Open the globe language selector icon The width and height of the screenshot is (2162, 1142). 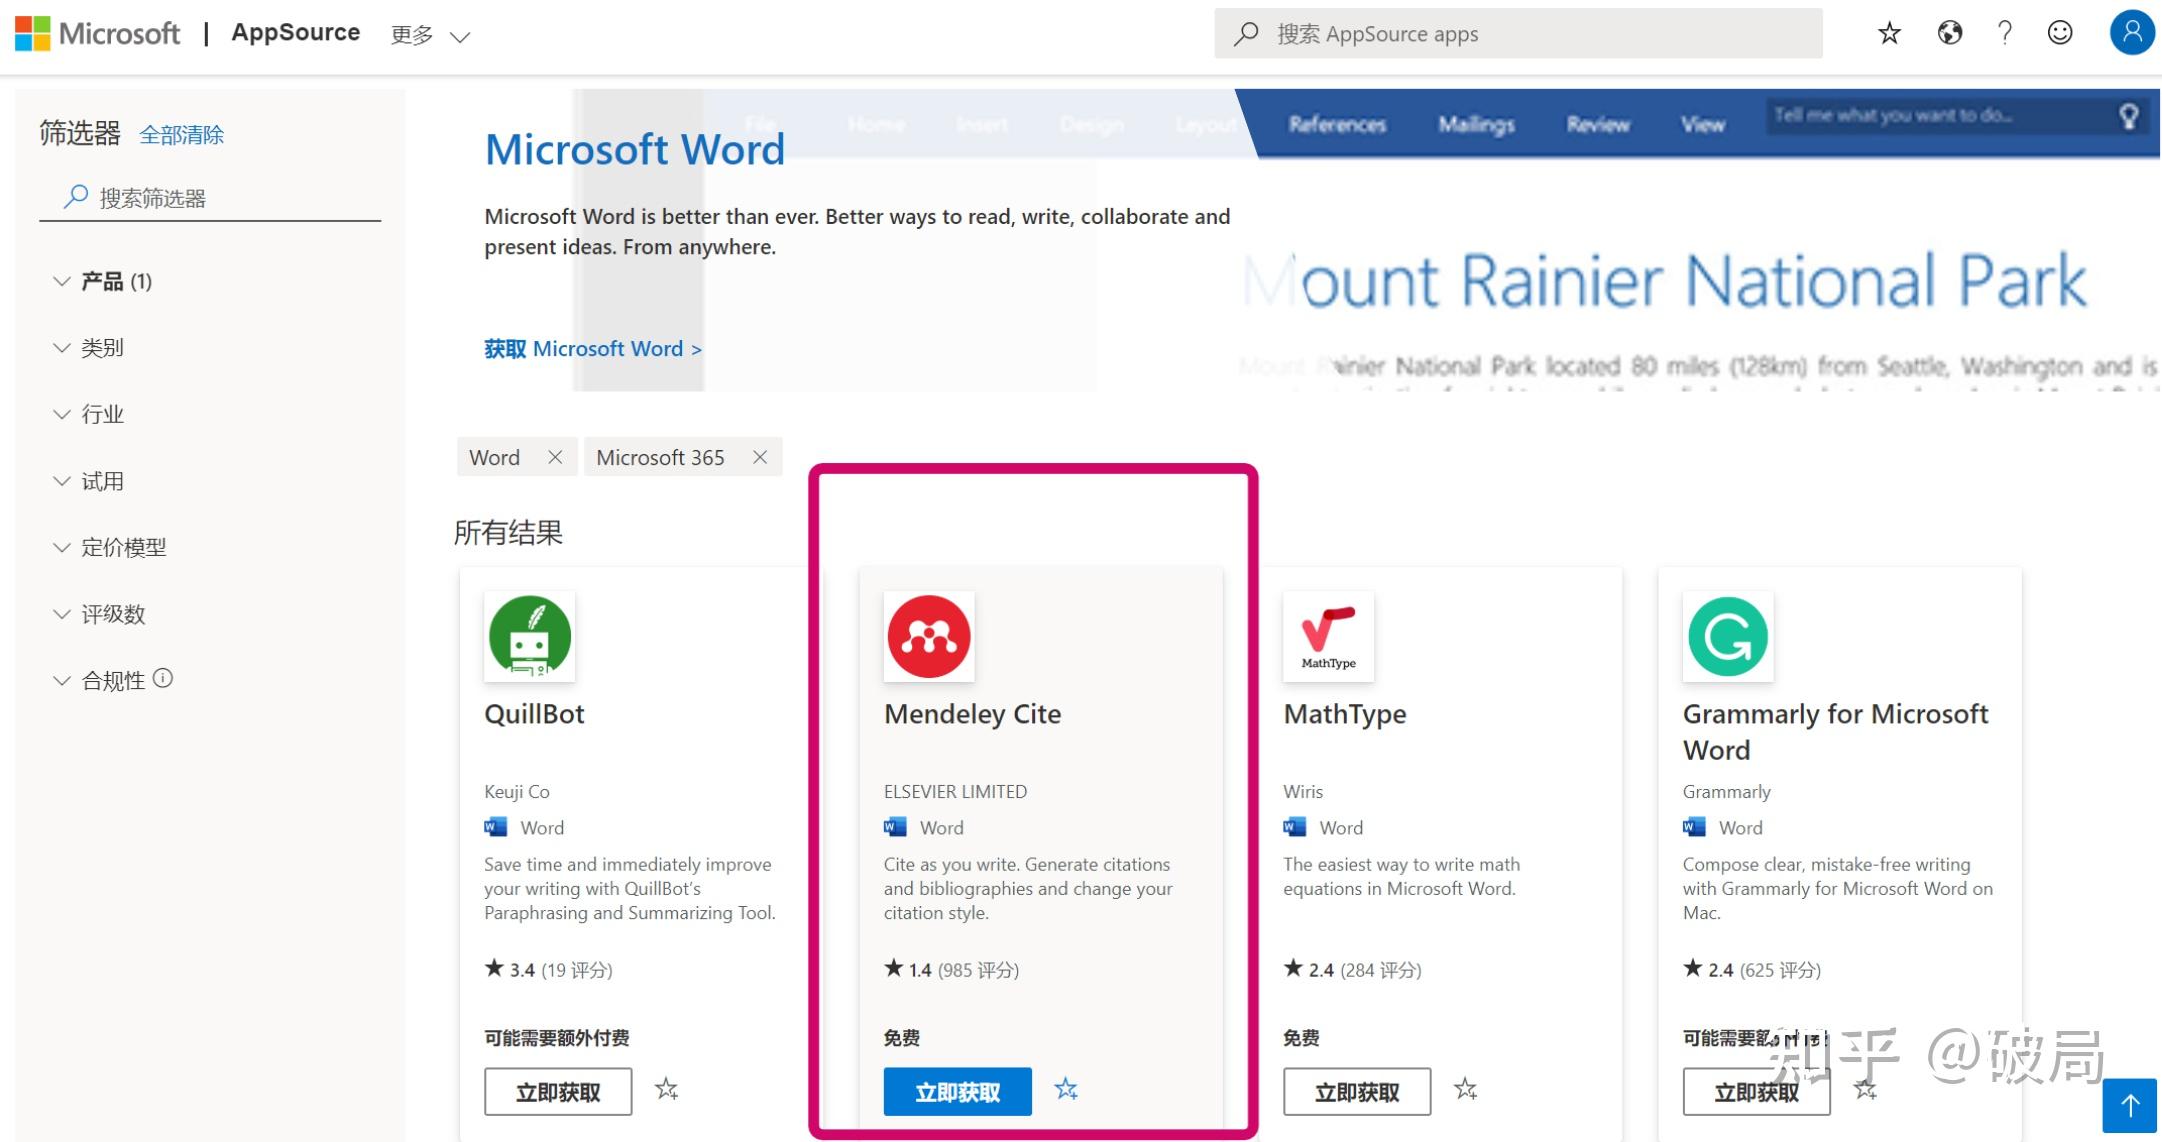tap(1949, 34)
